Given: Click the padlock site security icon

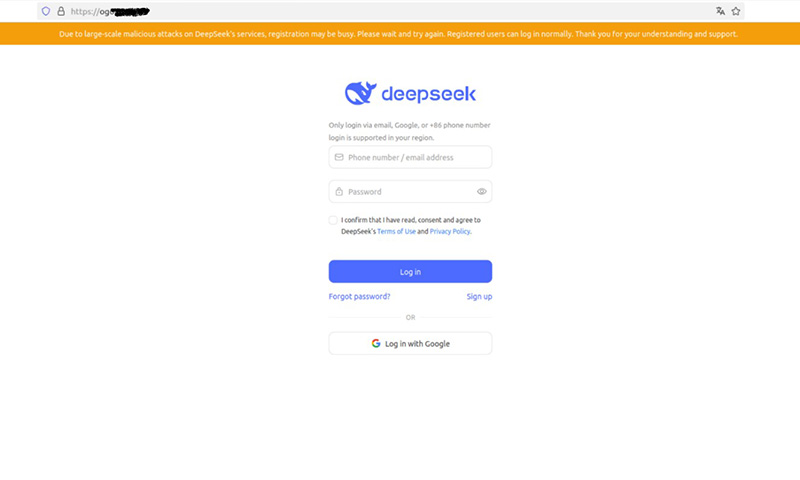Looking at the screenshot, I should tap(61, 11).
